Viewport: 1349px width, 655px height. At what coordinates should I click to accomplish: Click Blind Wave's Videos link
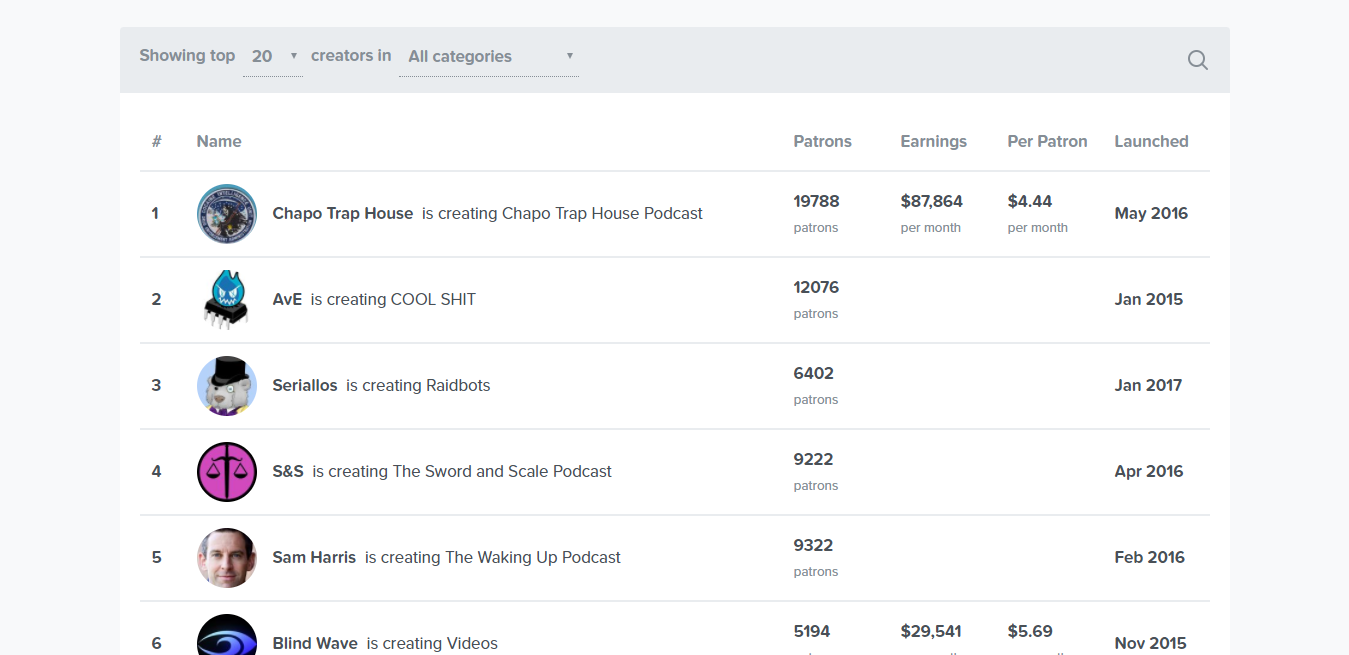(472, 643)
